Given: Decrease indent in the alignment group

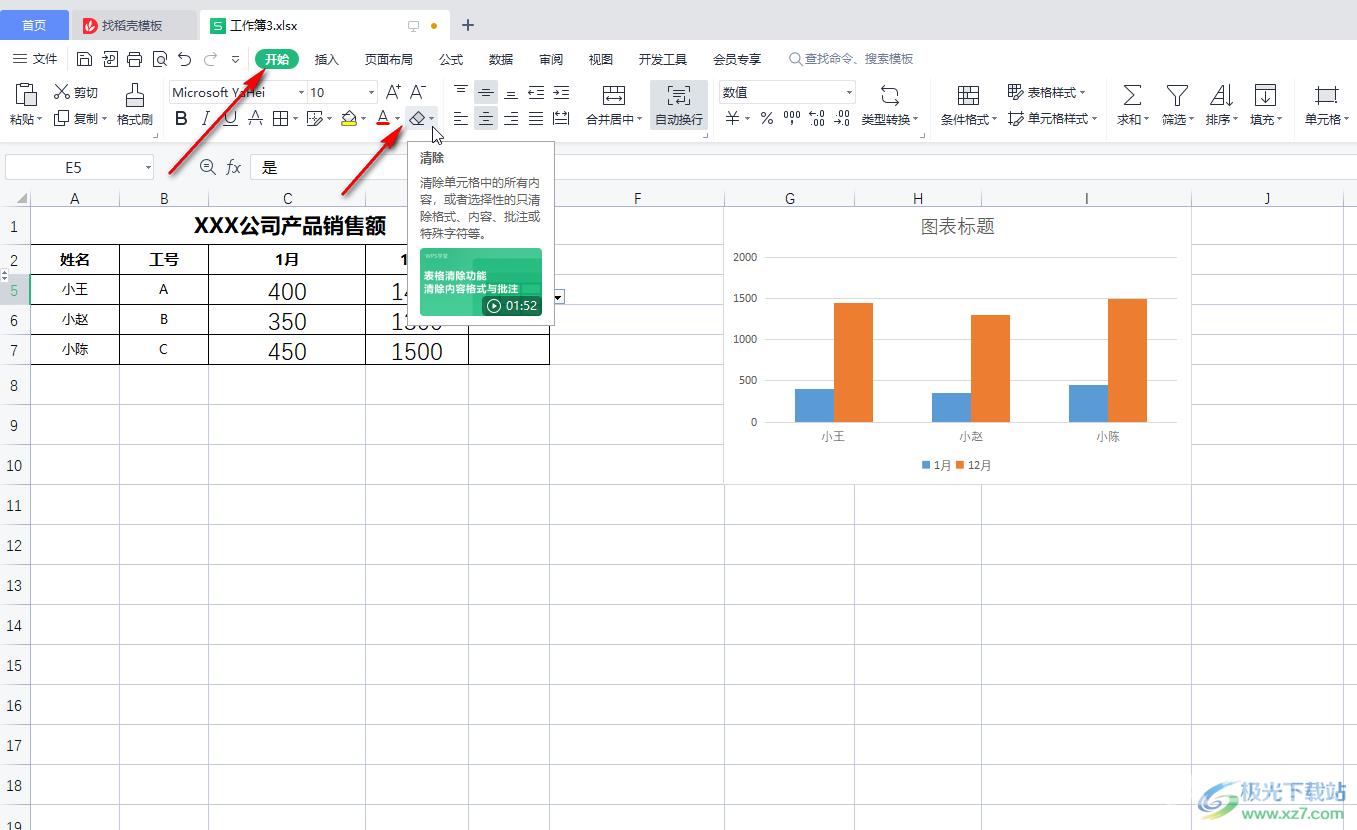Looking at the screenshot, I should (x=536, y=92).
